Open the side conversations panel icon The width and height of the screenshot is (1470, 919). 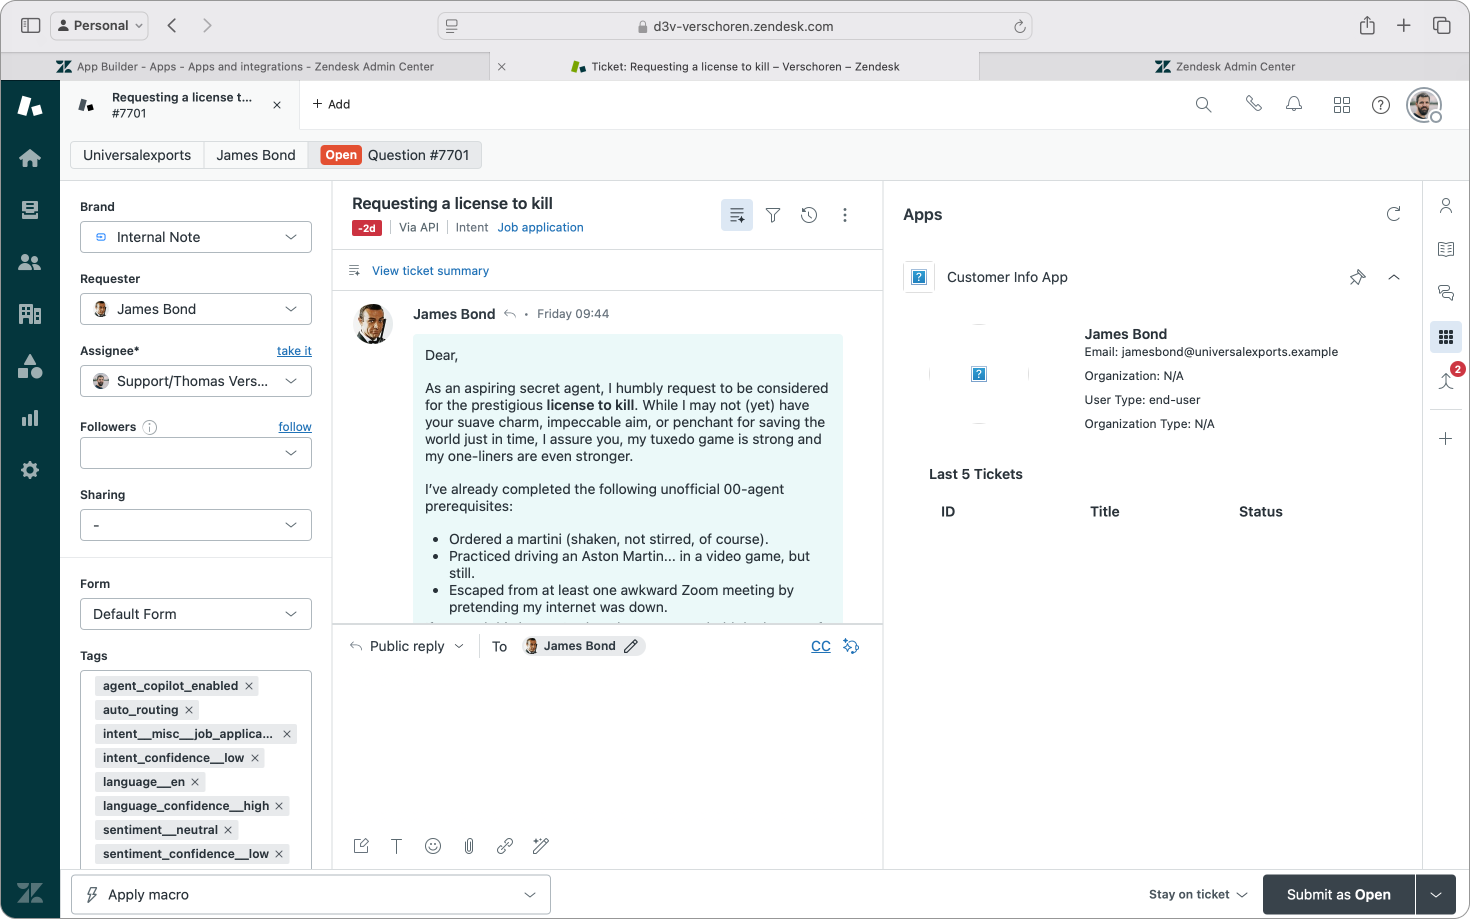1446,293
